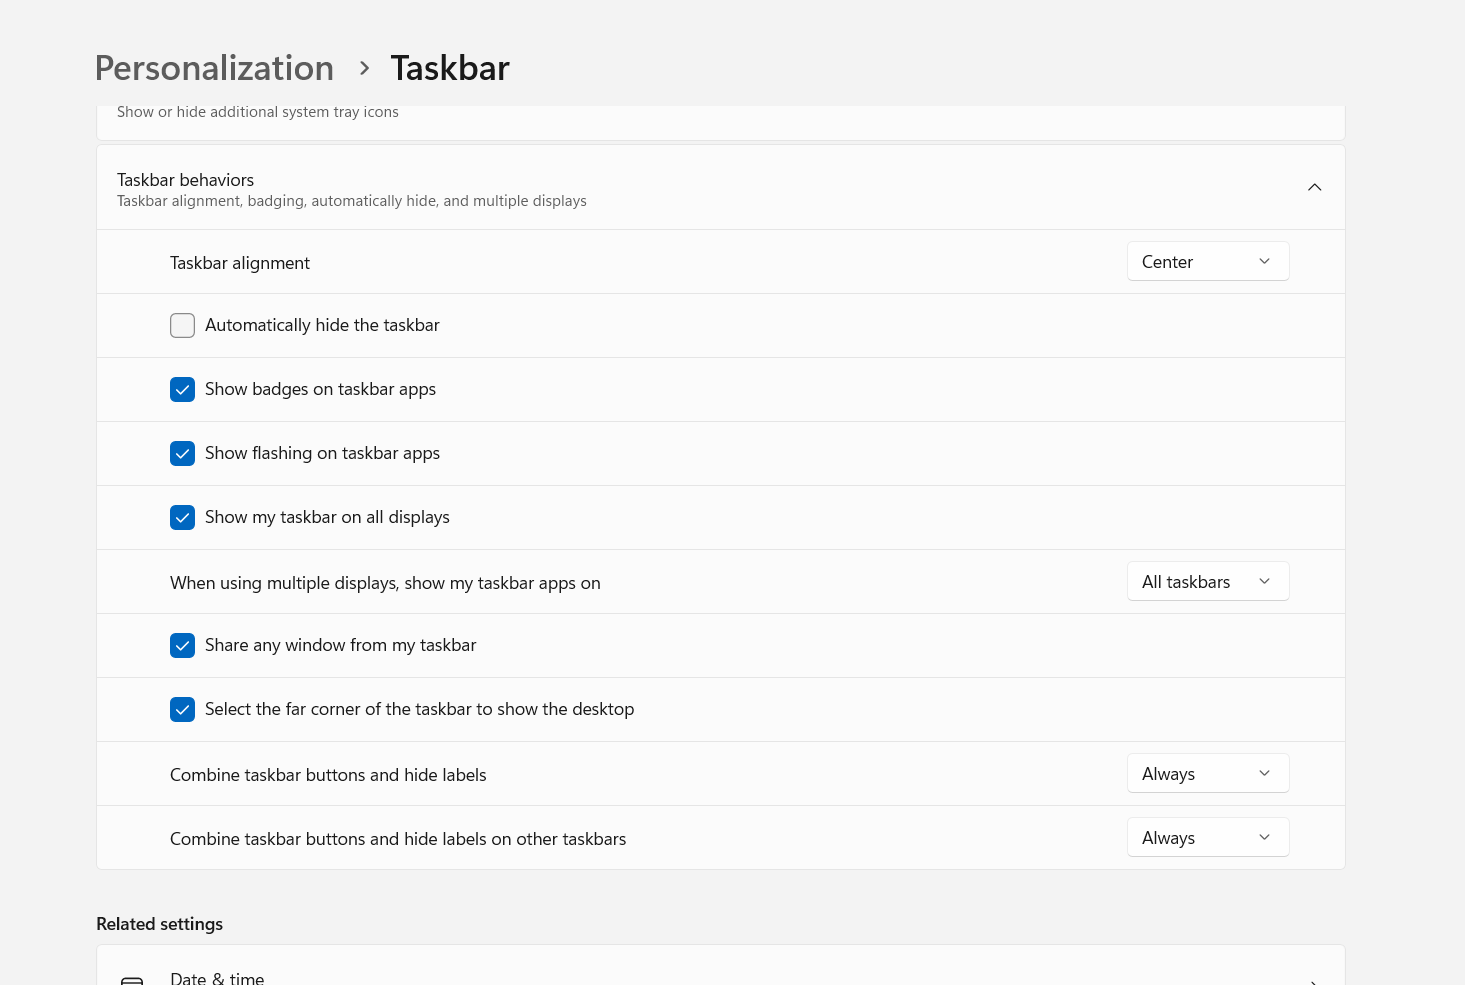
Task: Open the All taskbars dropdown
Action: (x=1208, y=581)
